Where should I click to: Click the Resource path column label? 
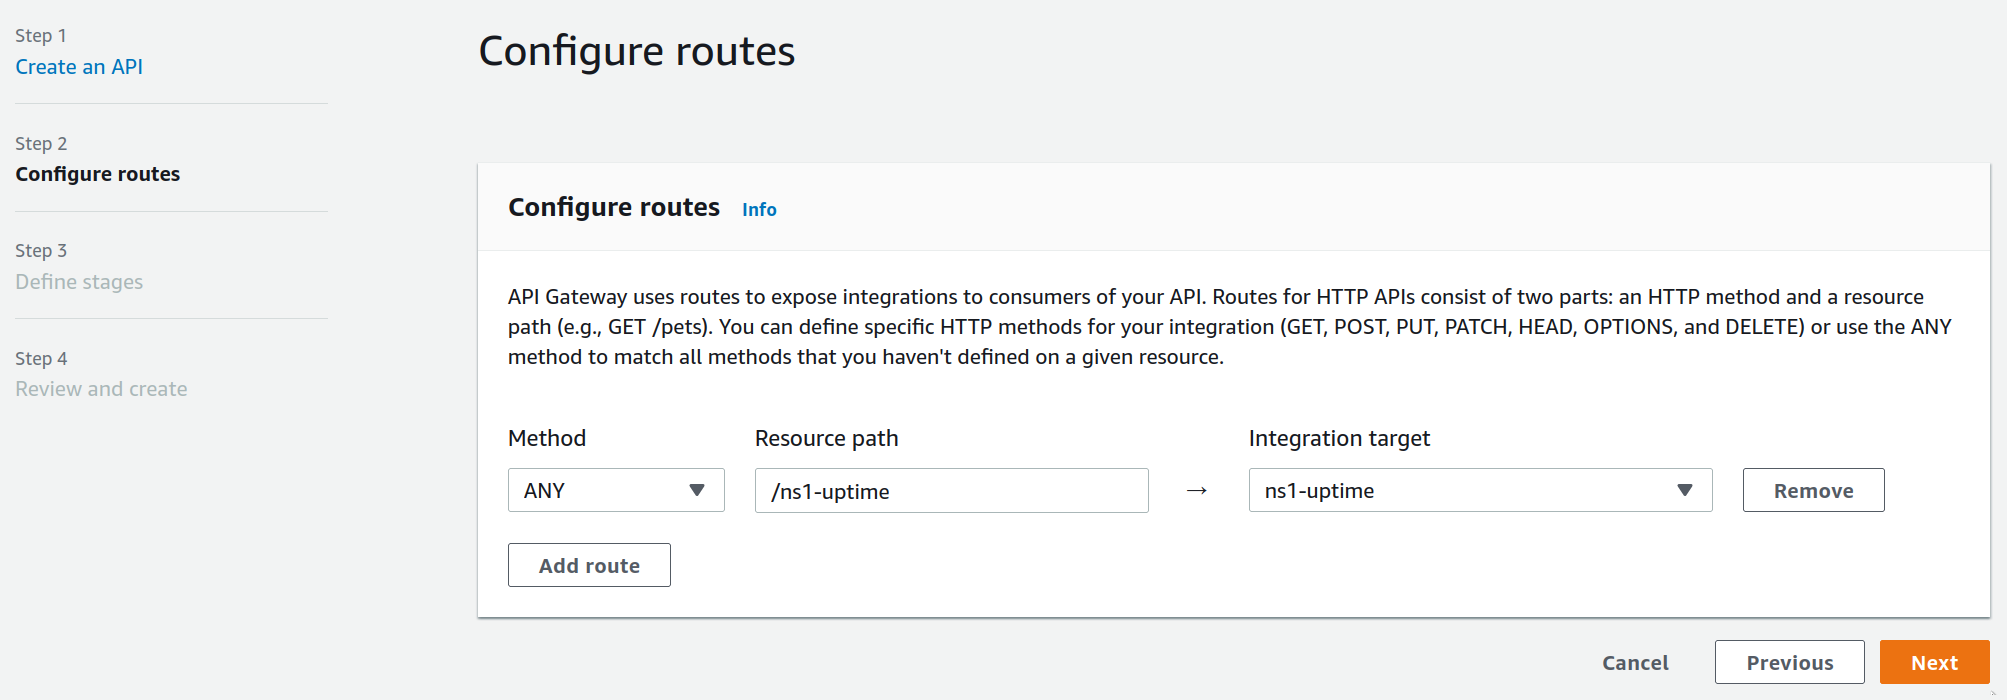tap(826, 438)
